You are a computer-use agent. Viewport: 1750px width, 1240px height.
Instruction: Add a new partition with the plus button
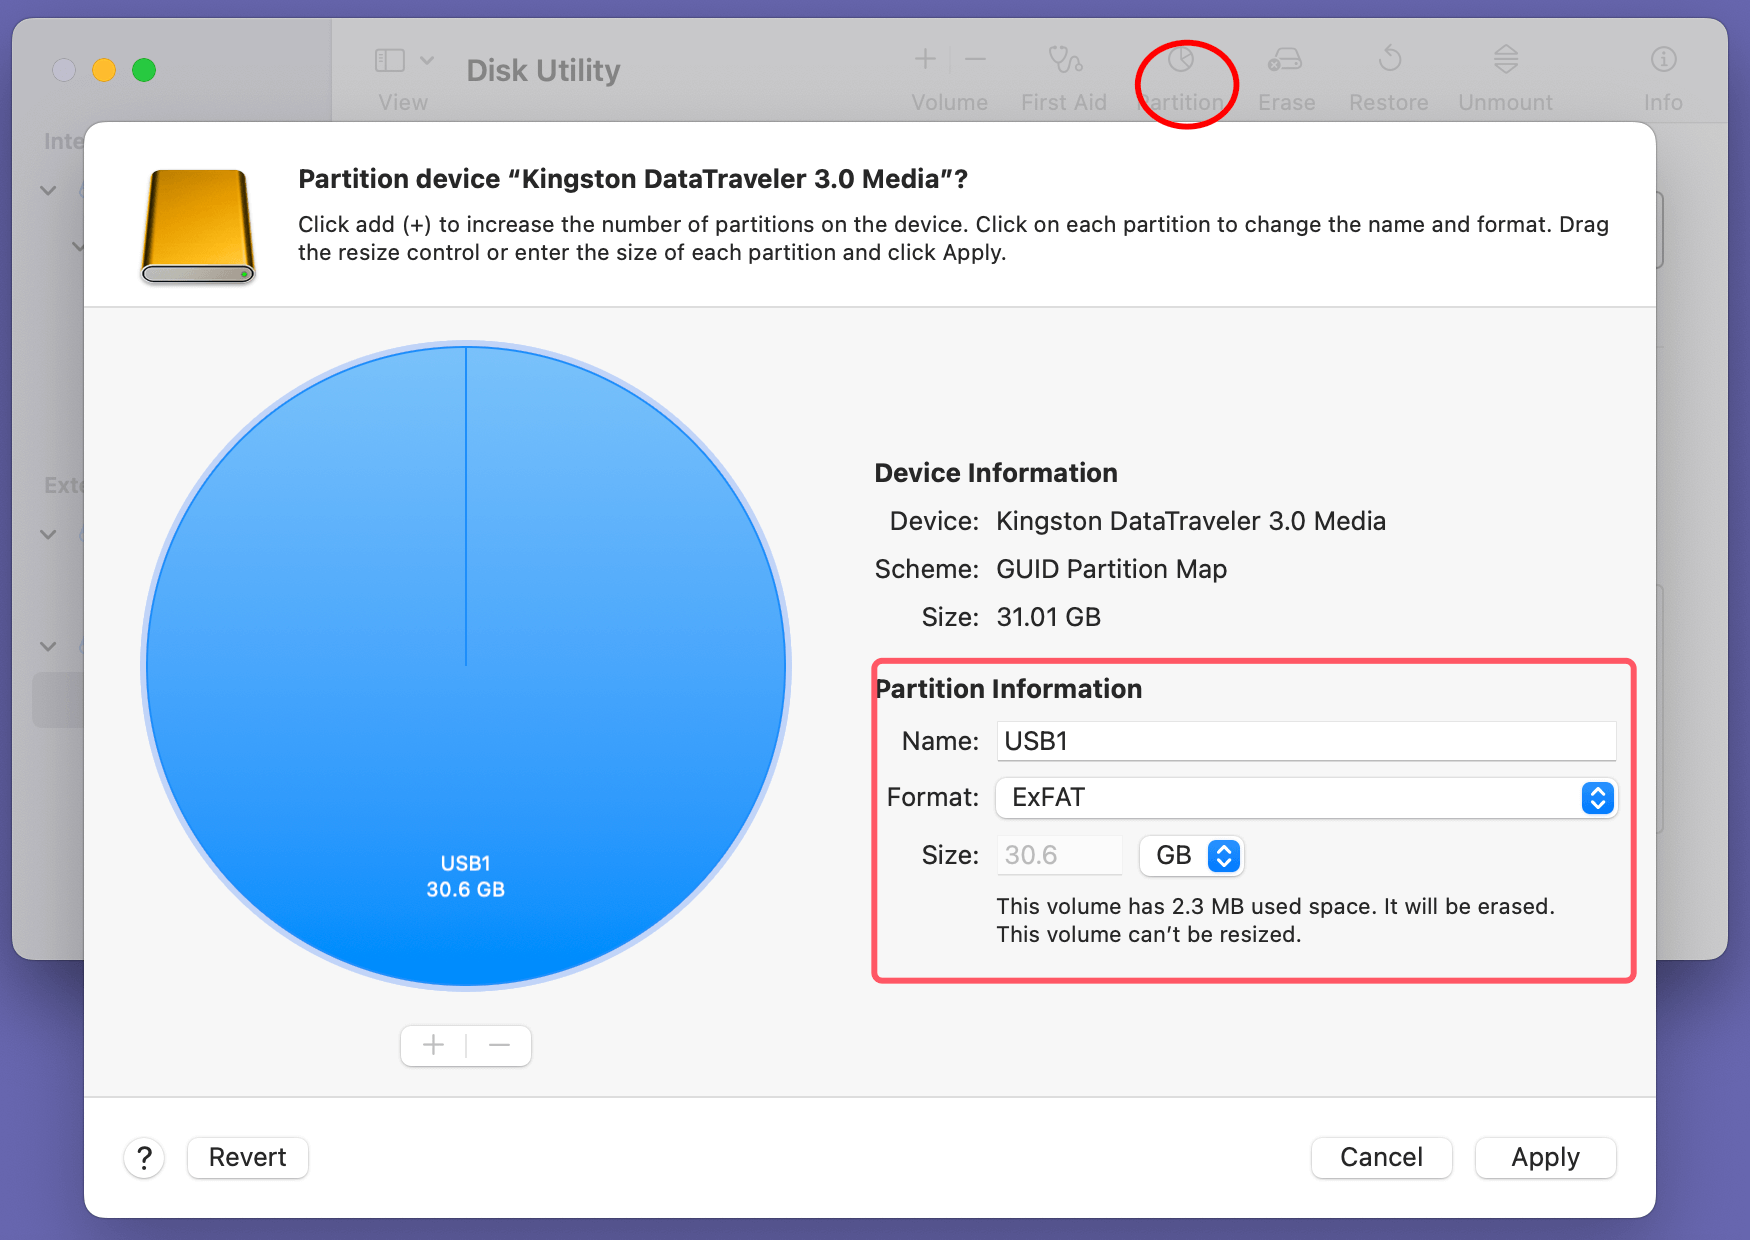point(432,1045)
